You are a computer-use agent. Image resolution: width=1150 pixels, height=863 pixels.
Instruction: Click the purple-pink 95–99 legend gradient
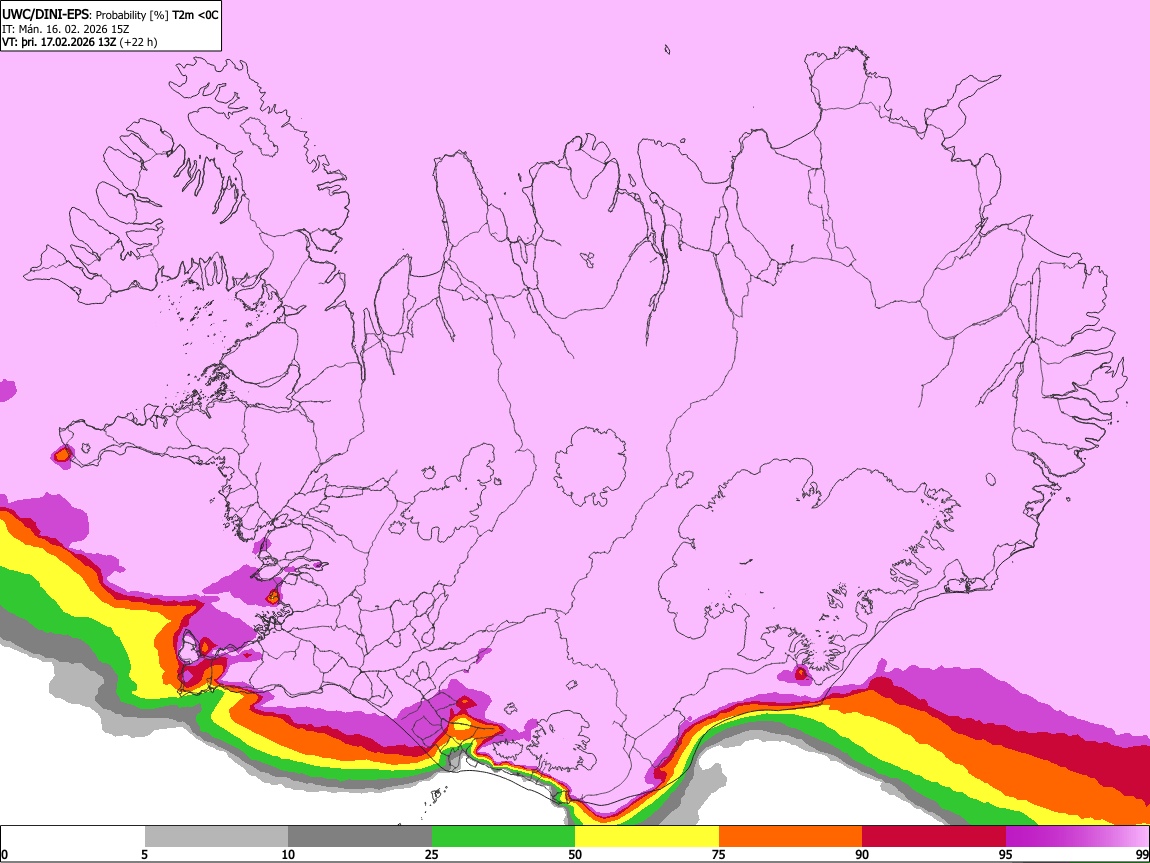click(1077, 837)
